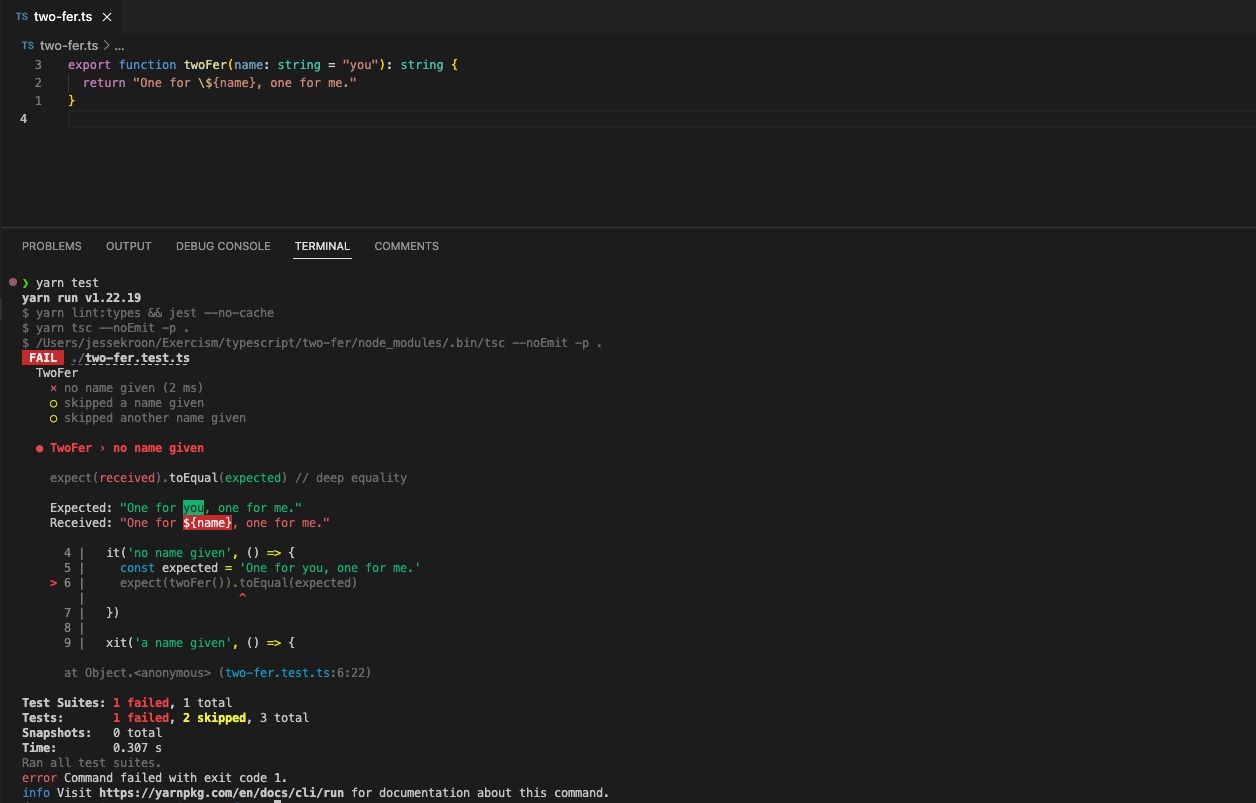Viewport: 1256px width, 803px height.
Task: Click the '2 skipped' tests summary text
Action: [214, 718]
